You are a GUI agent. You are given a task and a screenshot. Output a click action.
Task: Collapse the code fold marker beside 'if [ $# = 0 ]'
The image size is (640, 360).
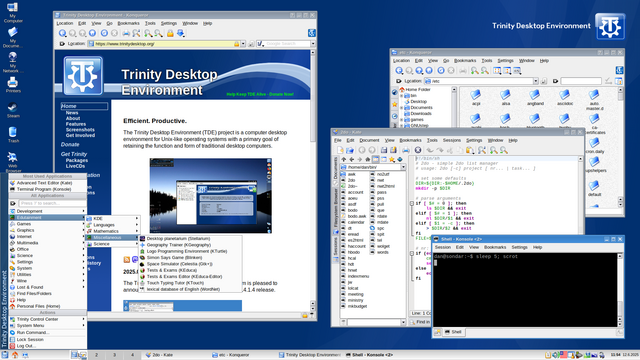click(411, 203)
